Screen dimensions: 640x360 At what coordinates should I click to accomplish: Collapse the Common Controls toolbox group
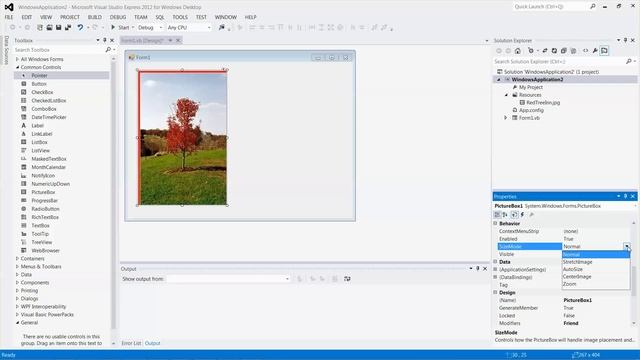click(17, 67)
